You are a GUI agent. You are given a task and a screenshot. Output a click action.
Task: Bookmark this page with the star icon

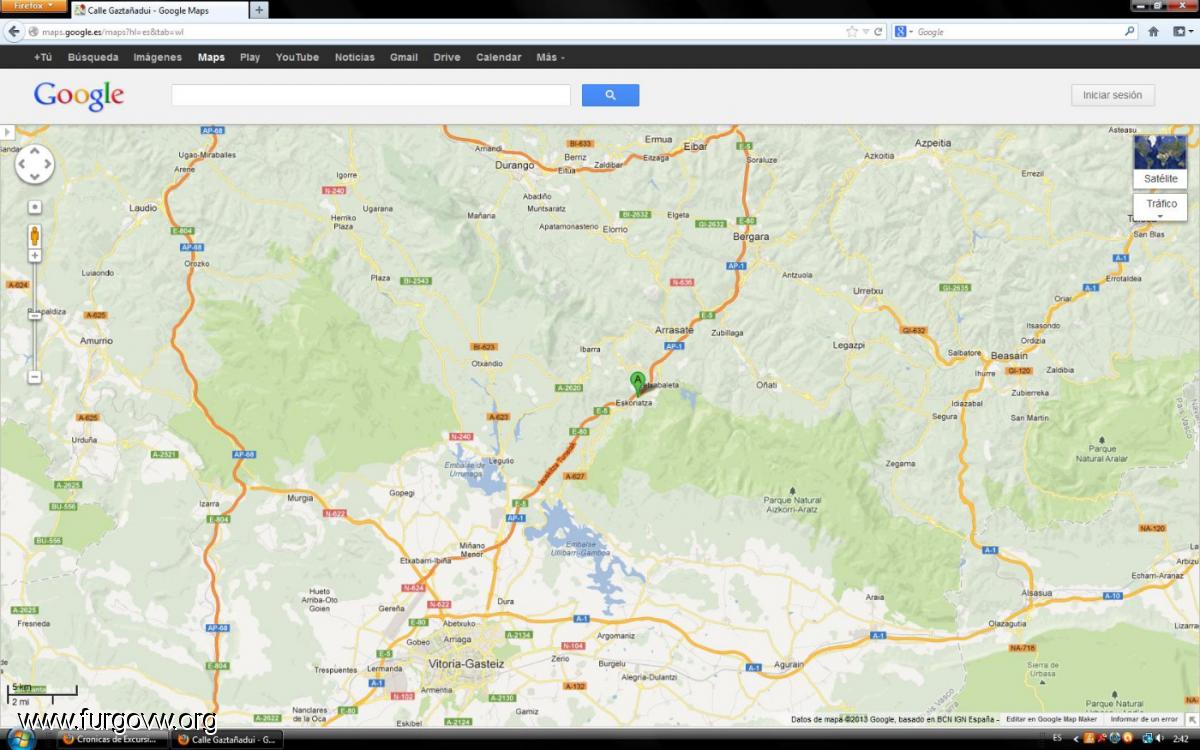[852, 32]
